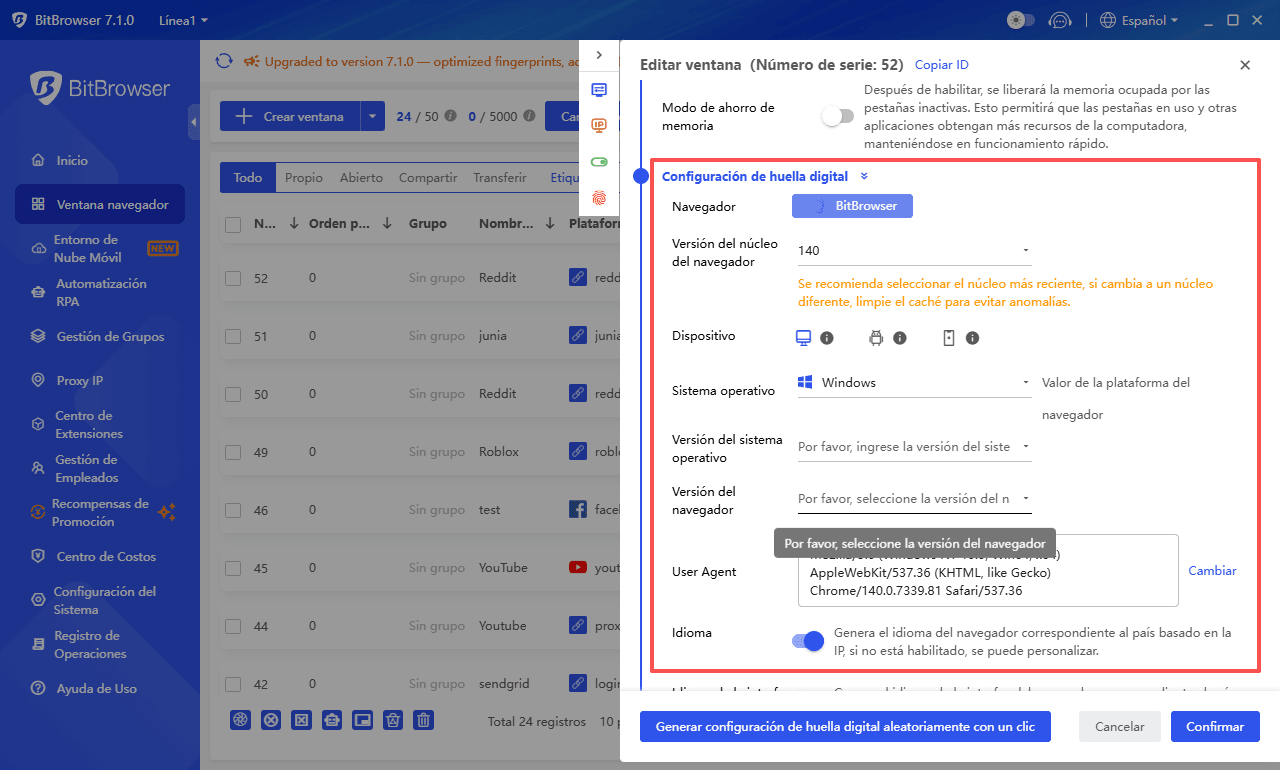Open Automatización RPA in sidebar

[x=100, y=293]
